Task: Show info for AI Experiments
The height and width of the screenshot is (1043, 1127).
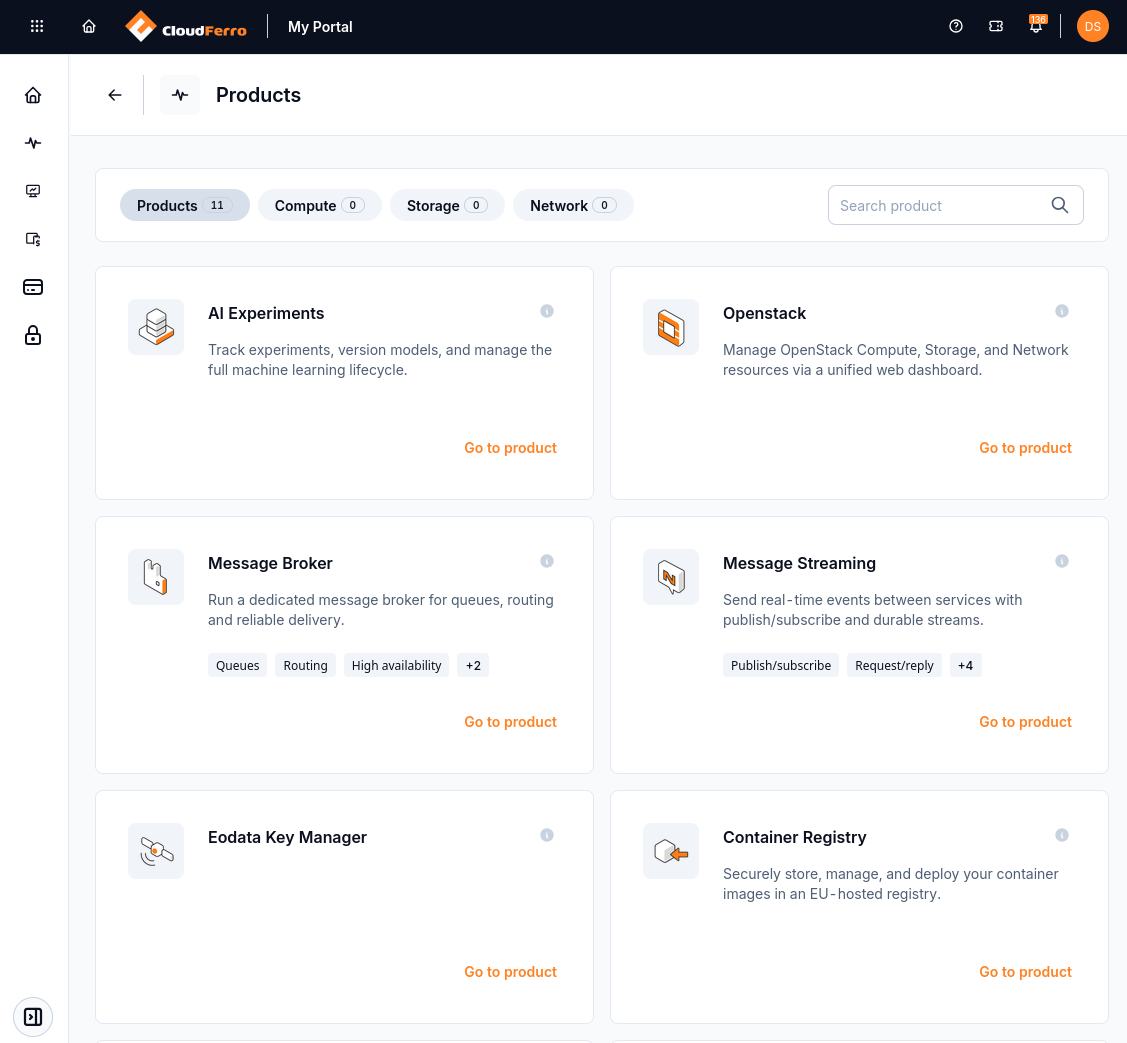Action: (547, 311)
